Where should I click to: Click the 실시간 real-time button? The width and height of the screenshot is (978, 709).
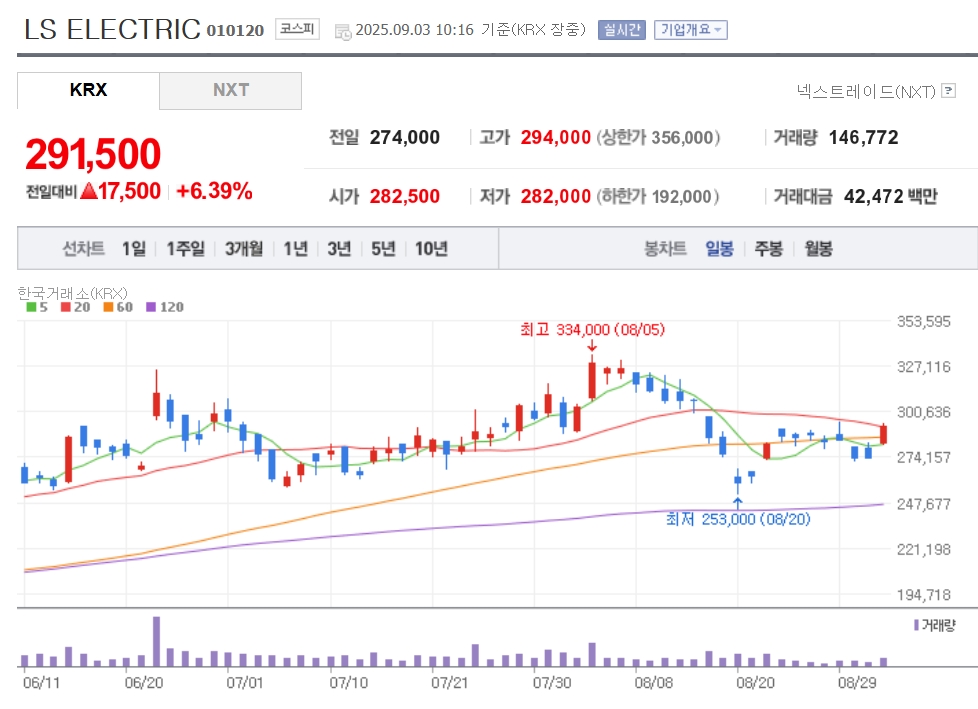(621, 30)
